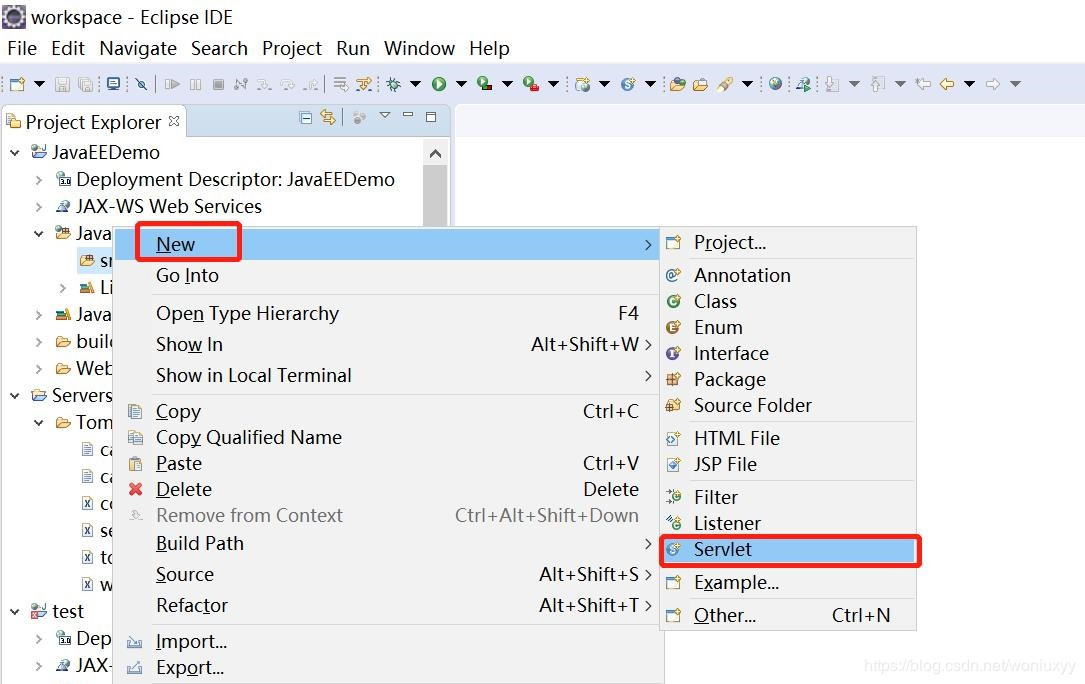
Task: Click Go Into in context menu
Action: tap(388, 276)
